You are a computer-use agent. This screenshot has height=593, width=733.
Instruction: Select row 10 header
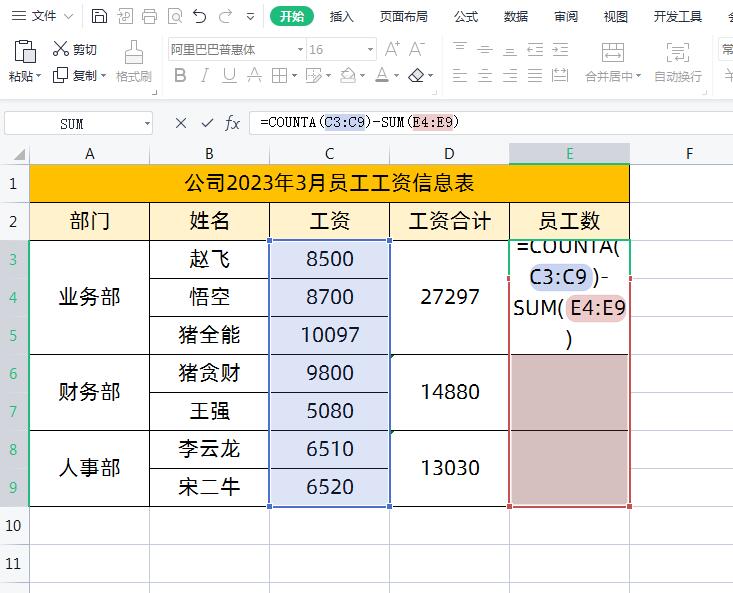click(x=14, y=526)
